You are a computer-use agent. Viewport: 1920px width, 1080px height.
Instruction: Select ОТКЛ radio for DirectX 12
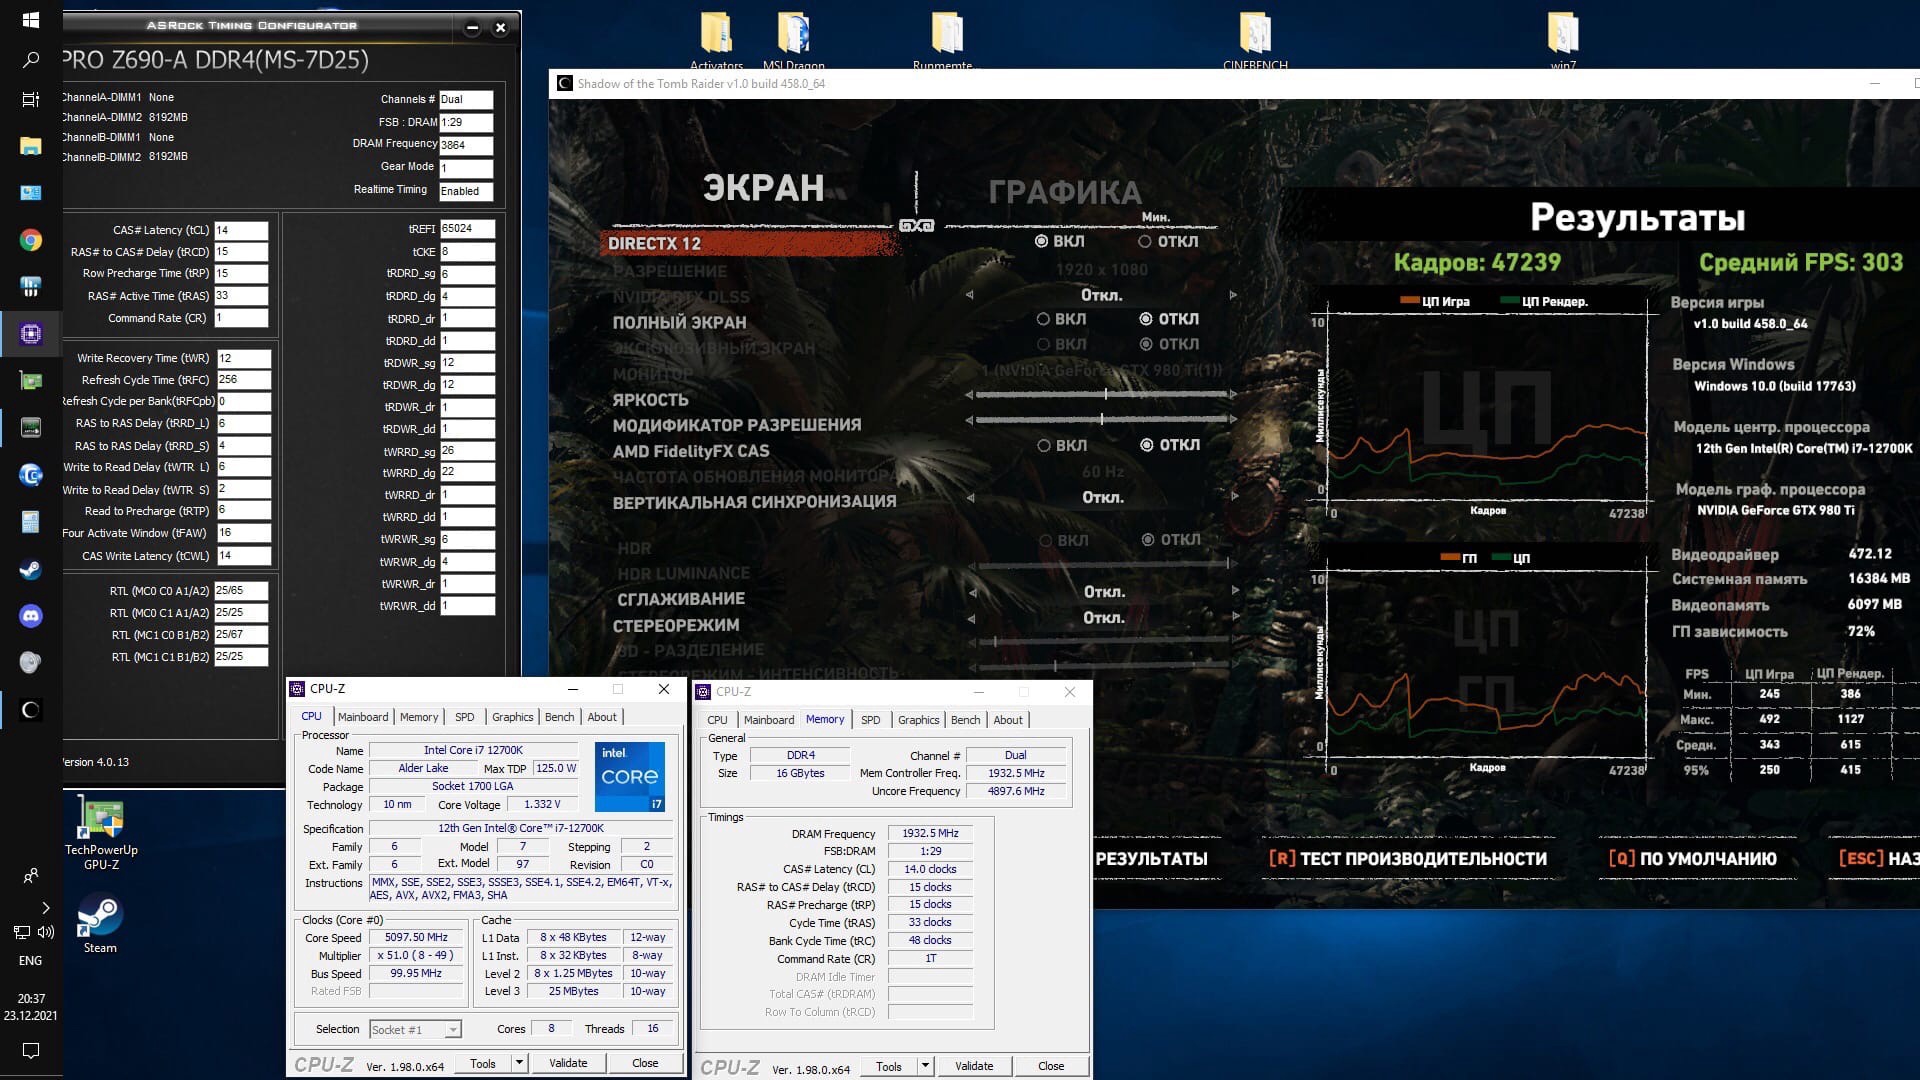1145,241
